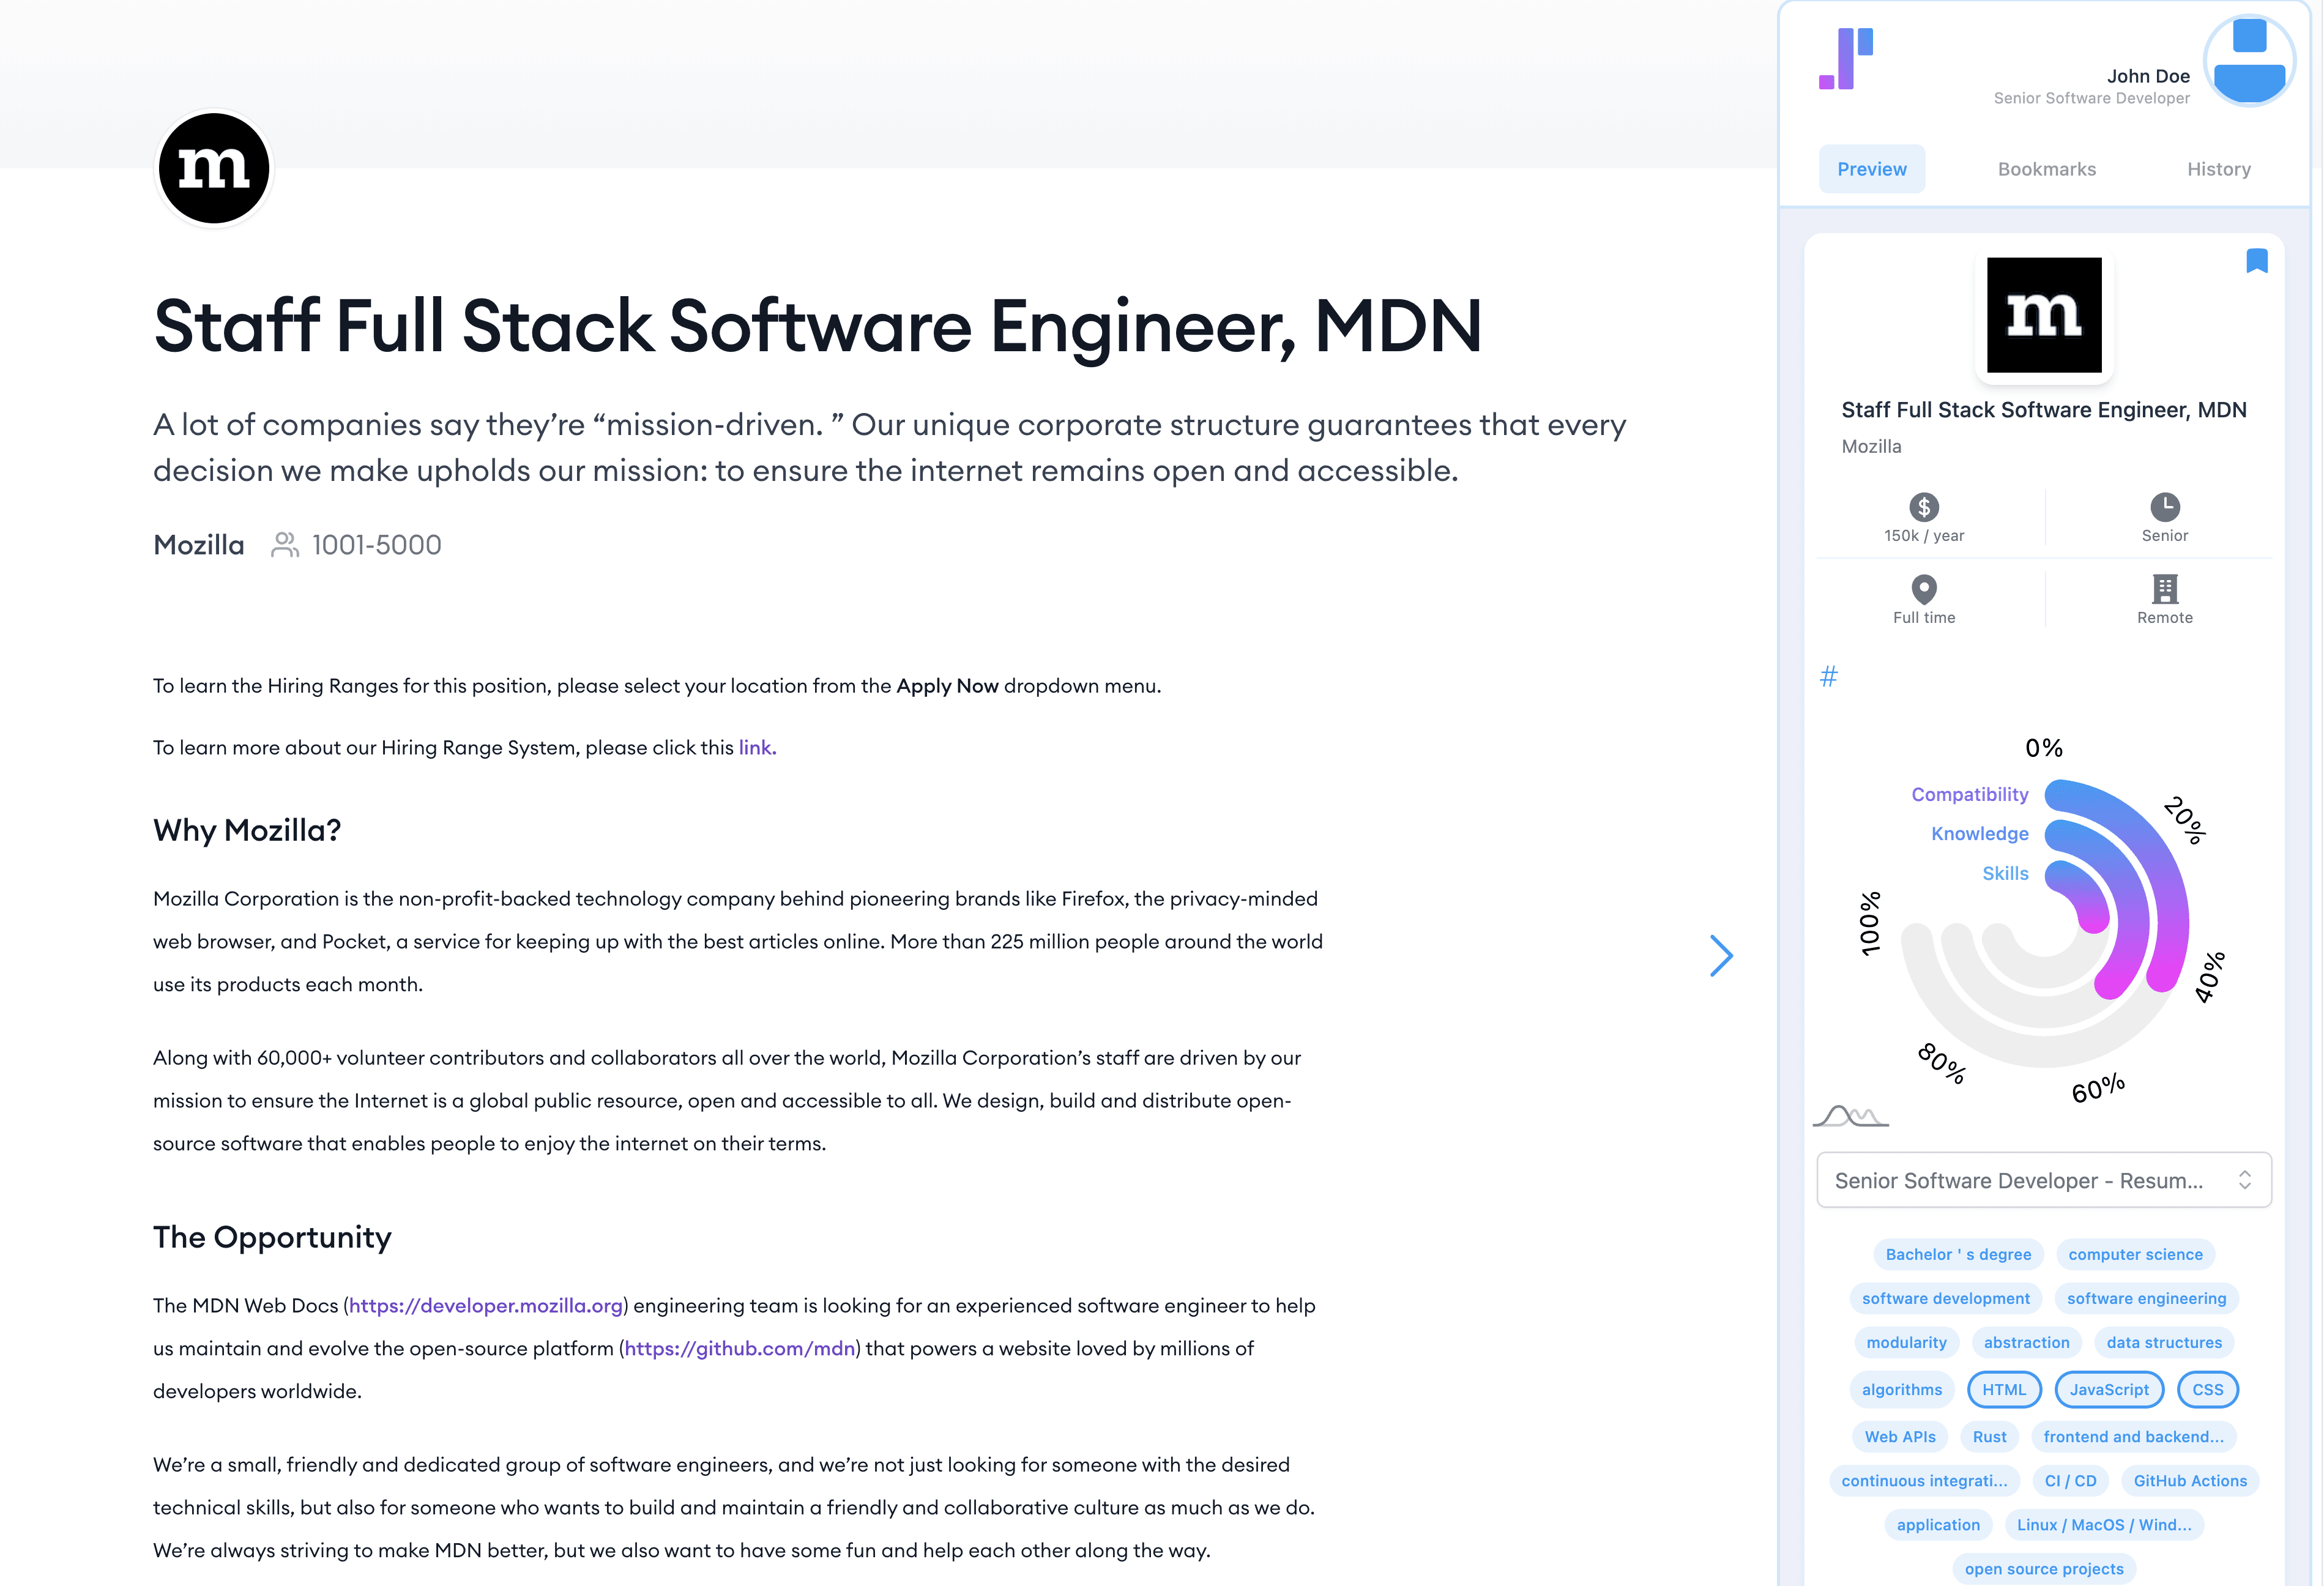2324x1586 pixels.
Task: Click the GitHub Actions tag
Action: (x=2190, y=1481)
